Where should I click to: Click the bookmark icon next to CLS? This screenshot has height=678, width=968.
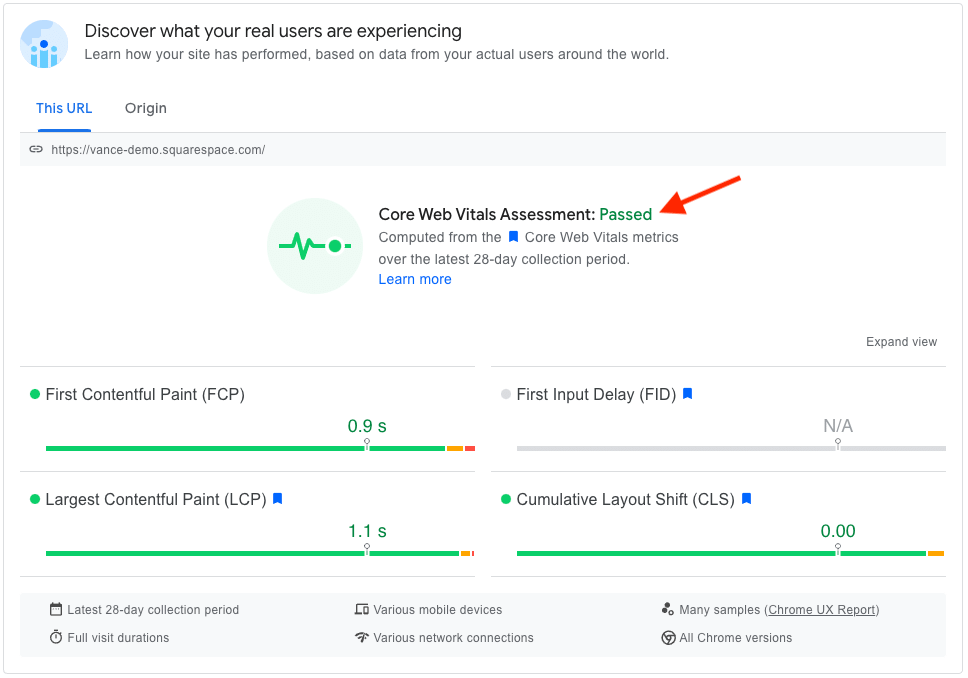pyautogui.click(x=746, y=499)
